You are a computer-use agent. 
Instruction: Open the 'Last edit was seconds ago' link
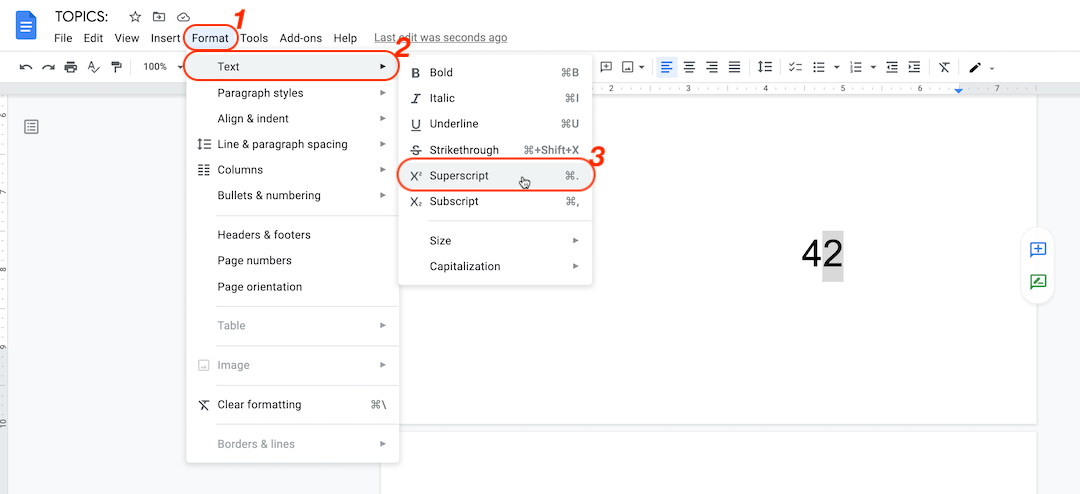[440, 38]
